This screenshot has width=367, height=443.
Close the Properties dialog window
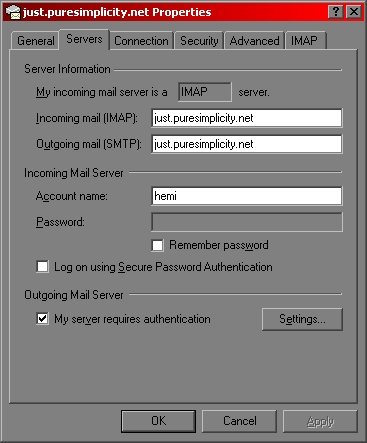coord(354,12)
